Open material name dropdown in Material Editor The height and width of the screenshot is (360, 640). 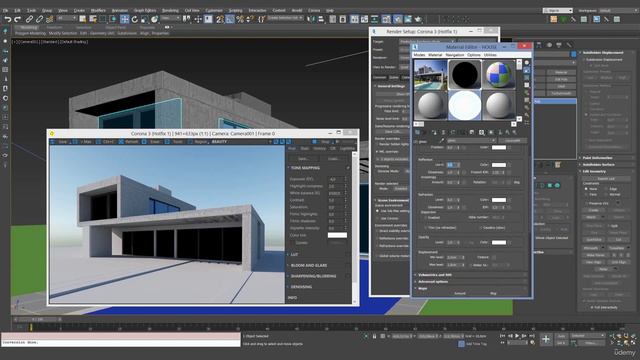[x=471, y=140]
